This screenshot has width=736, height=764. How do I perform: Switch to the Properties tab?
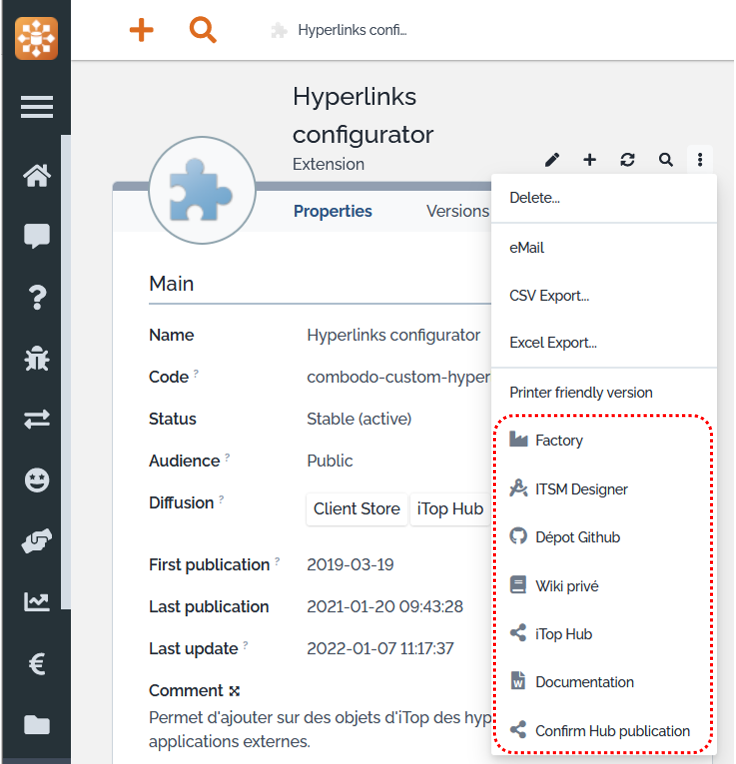point(333,211)
